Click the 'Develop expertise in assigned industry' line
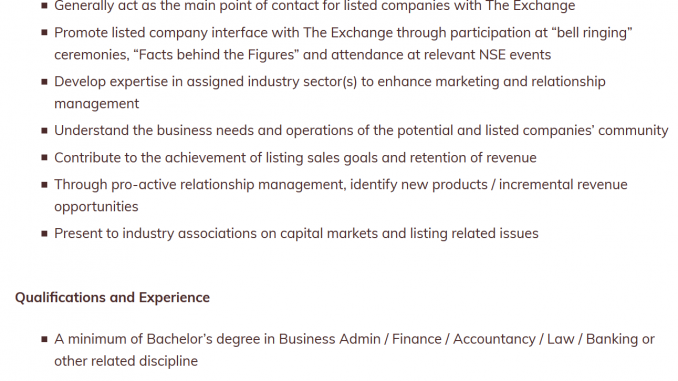The image size is (678, 381). (330, 82)
